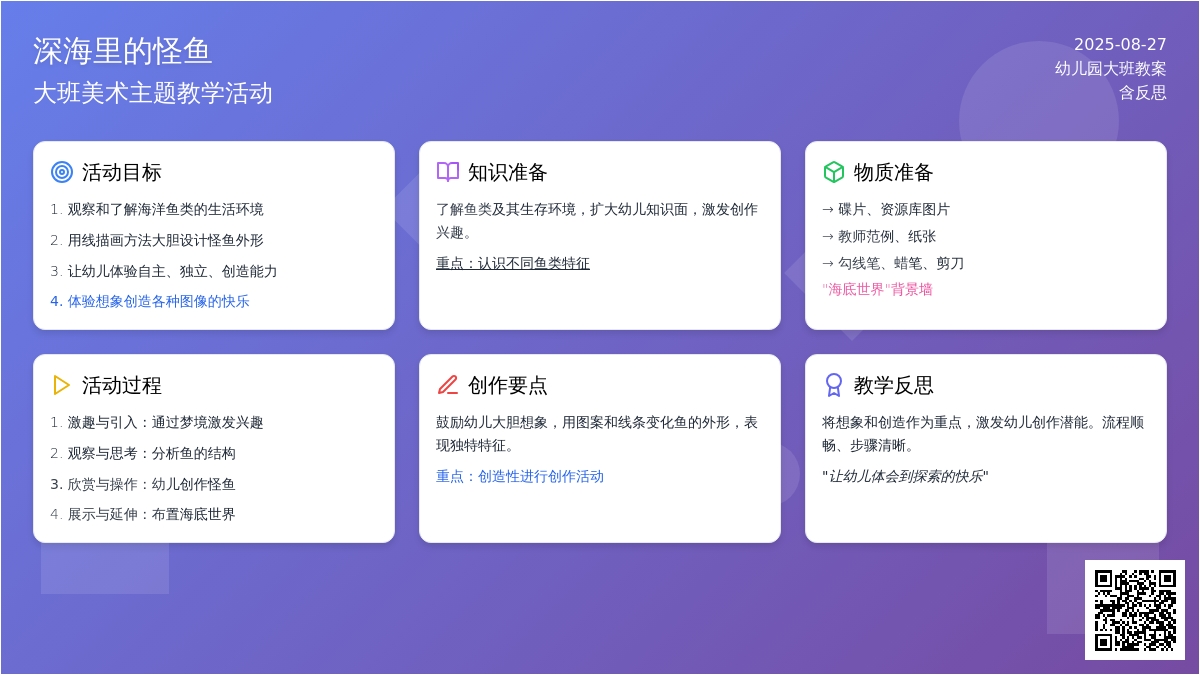Click the blue item 体验想象创造各种图像的快乐

point(159,301)
